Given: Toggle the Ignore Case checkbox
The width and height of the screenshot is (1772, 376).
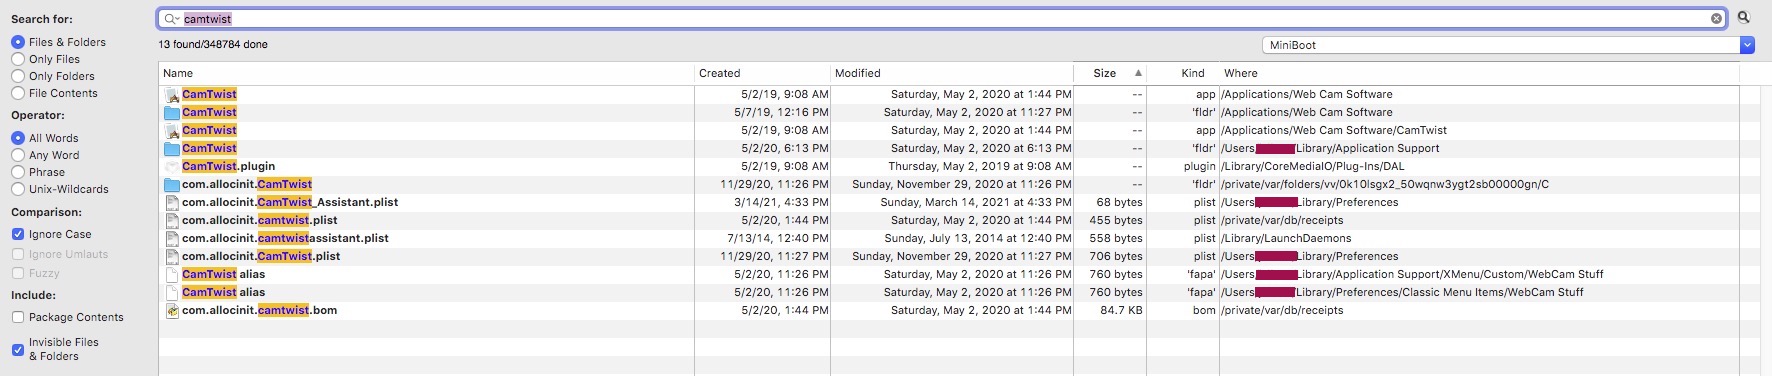Looking at the screenshot, I should (18, 234).
